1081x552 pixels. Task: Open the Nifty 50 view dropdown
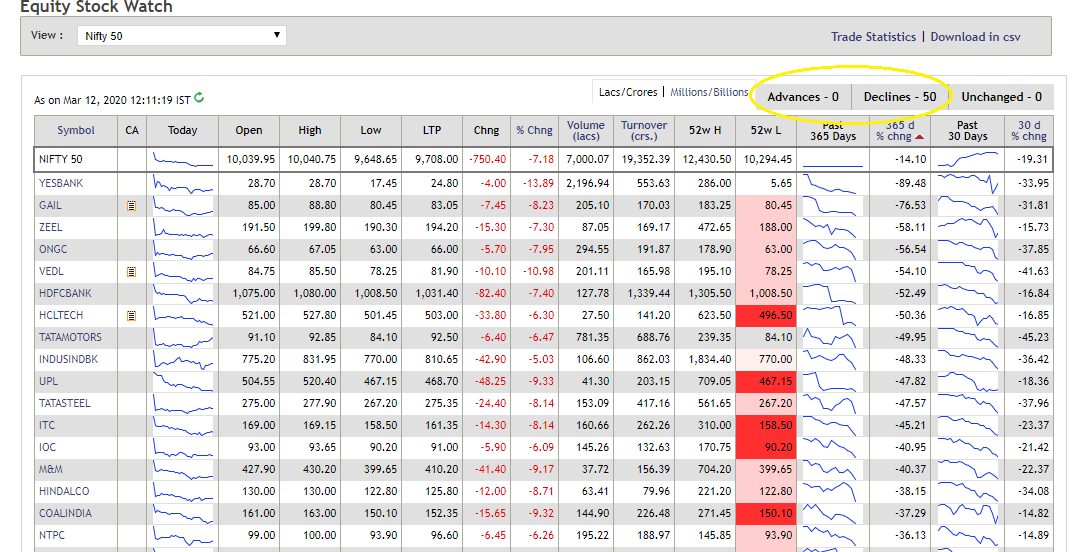[x=182, y=36]
